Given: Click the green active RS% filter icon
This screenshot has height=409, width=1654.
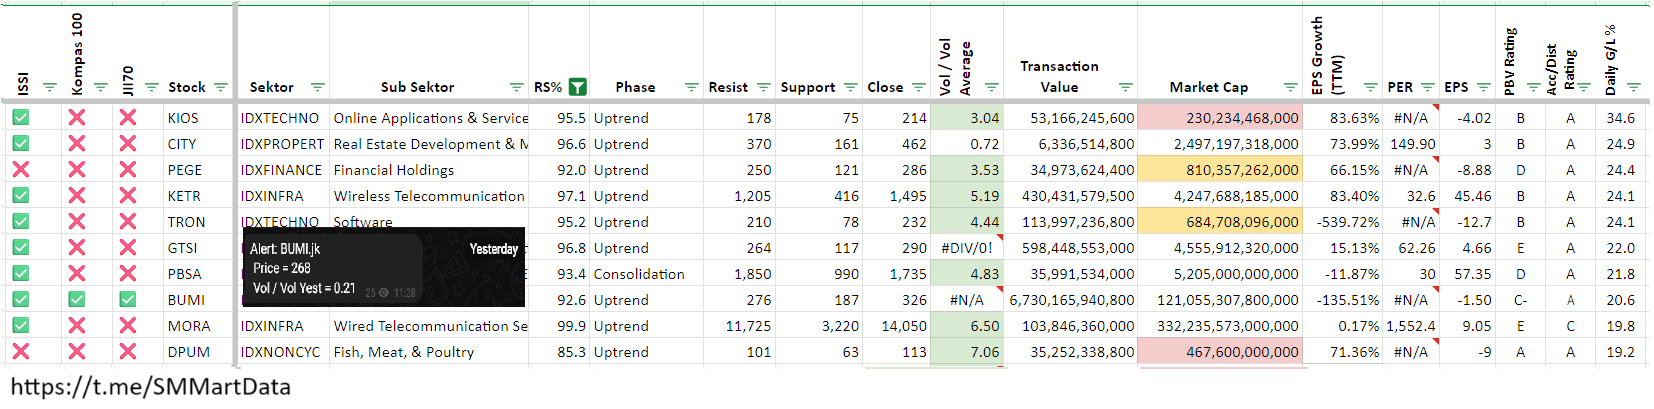Looking at the screenshot, I should [x=577, y=87].
